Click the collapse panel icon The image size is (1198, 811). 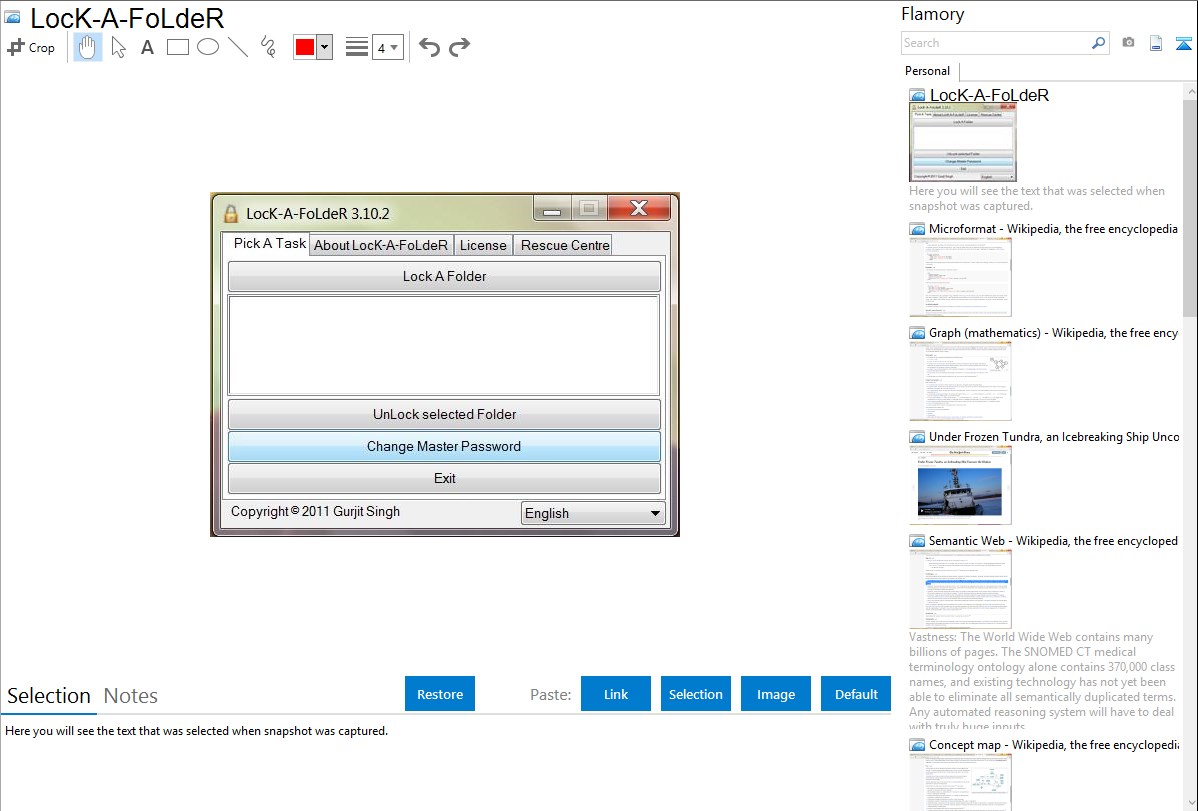pyautogui.click(x=1183, y=43)
